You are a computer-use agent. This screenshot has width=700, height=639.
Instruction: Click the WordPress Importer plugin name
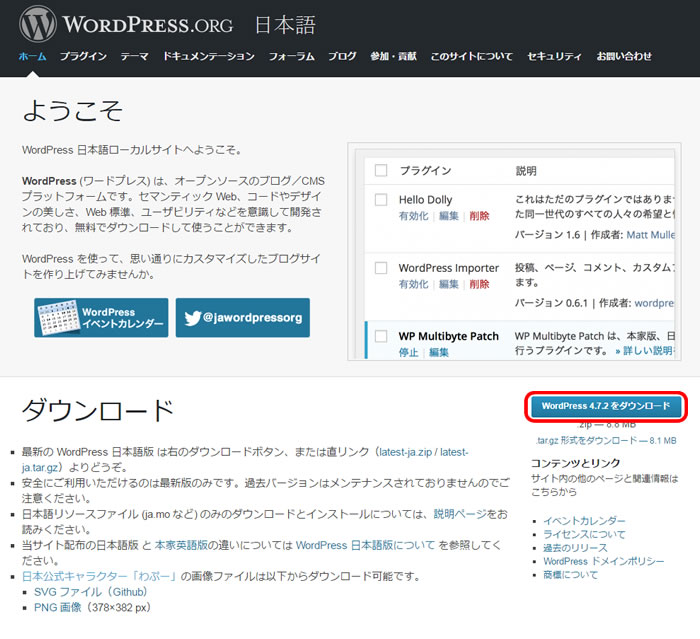(x=449, y=268)
